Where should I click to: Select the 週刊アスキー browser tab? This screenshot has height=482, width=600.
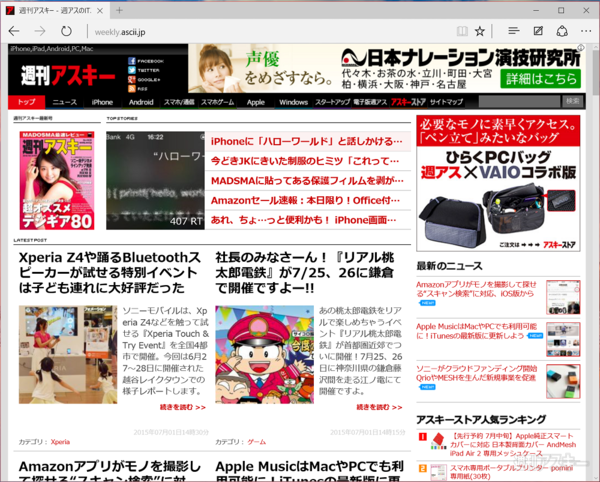[x=55, y=10]
